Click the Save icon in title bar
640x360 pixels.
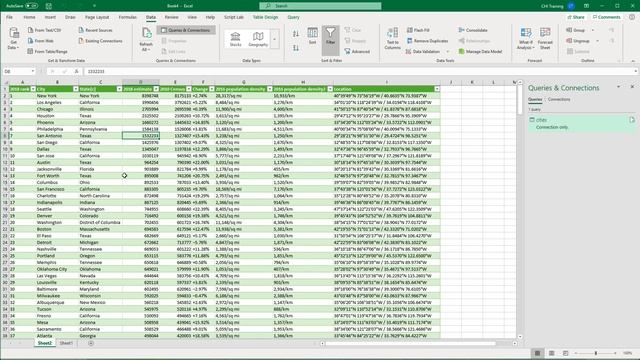[x=49, y=6]
